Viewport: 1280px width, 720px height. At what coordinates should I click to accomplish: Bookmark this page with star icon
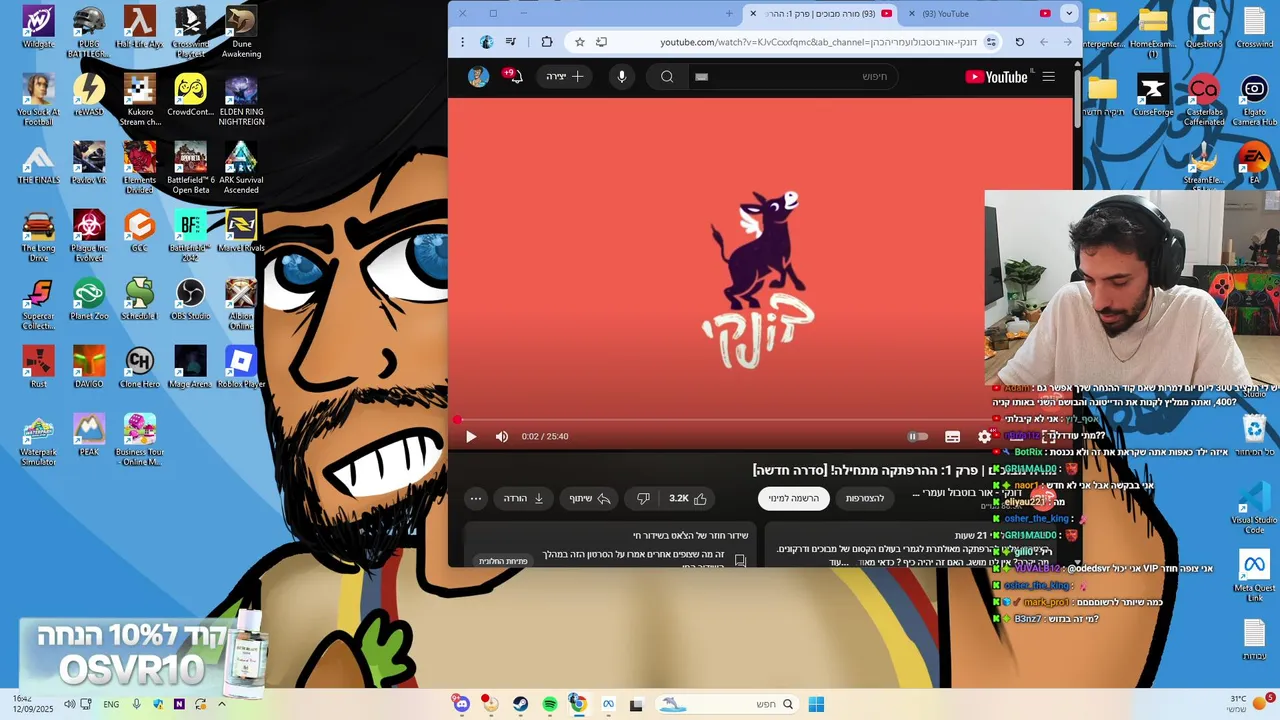click(579, 42)
